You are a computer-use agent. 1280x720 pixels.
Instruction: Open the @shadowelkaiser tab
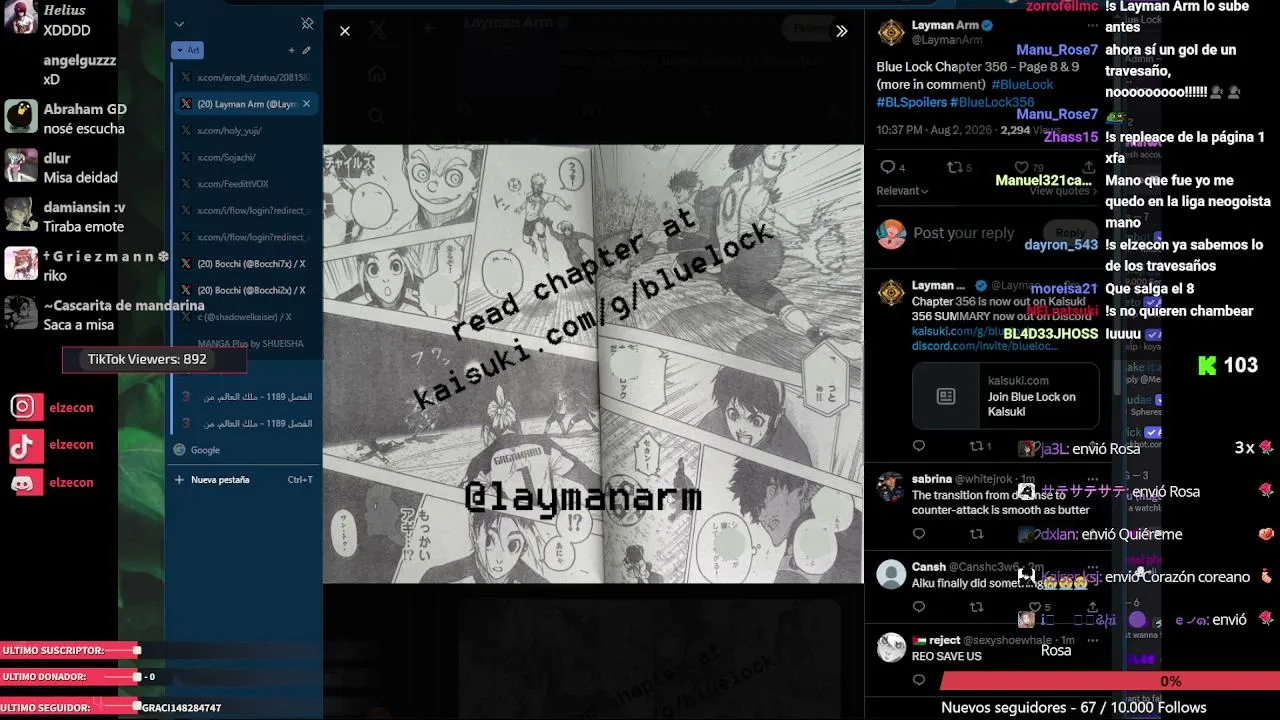pyautogui.click(x=246, y=317)
